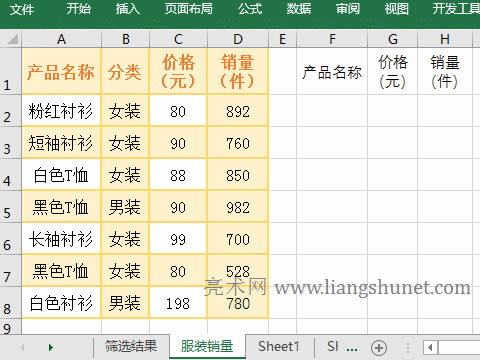The width and height of the screenshot is (480, 360).
Task: Click the price cell 88
Action: 178,174
